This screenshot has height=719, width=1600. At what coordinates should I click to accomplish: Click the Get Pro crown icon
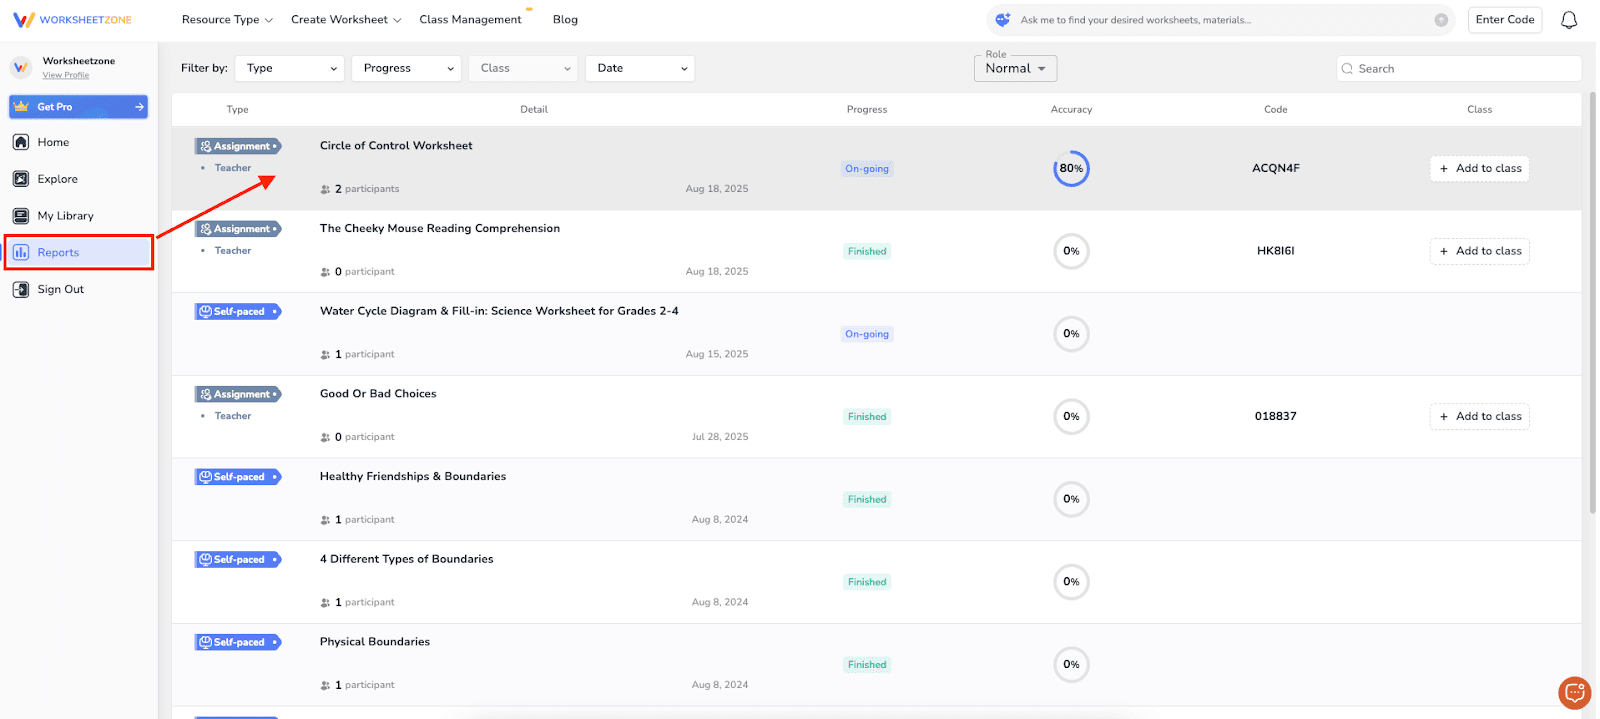pyautogui.click(x=21, y=106)
